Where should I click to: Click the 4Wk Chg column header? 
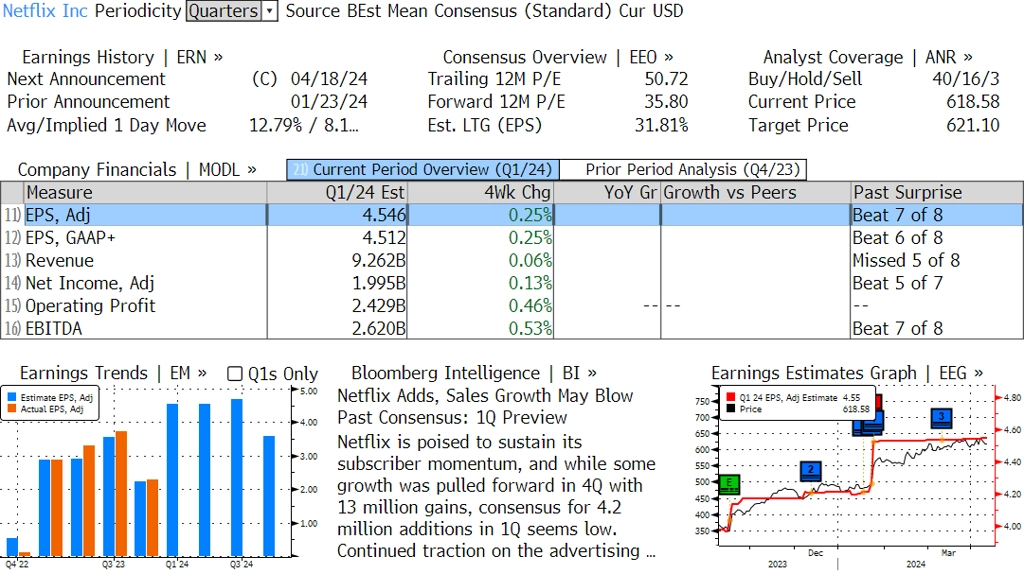point(480,193)
